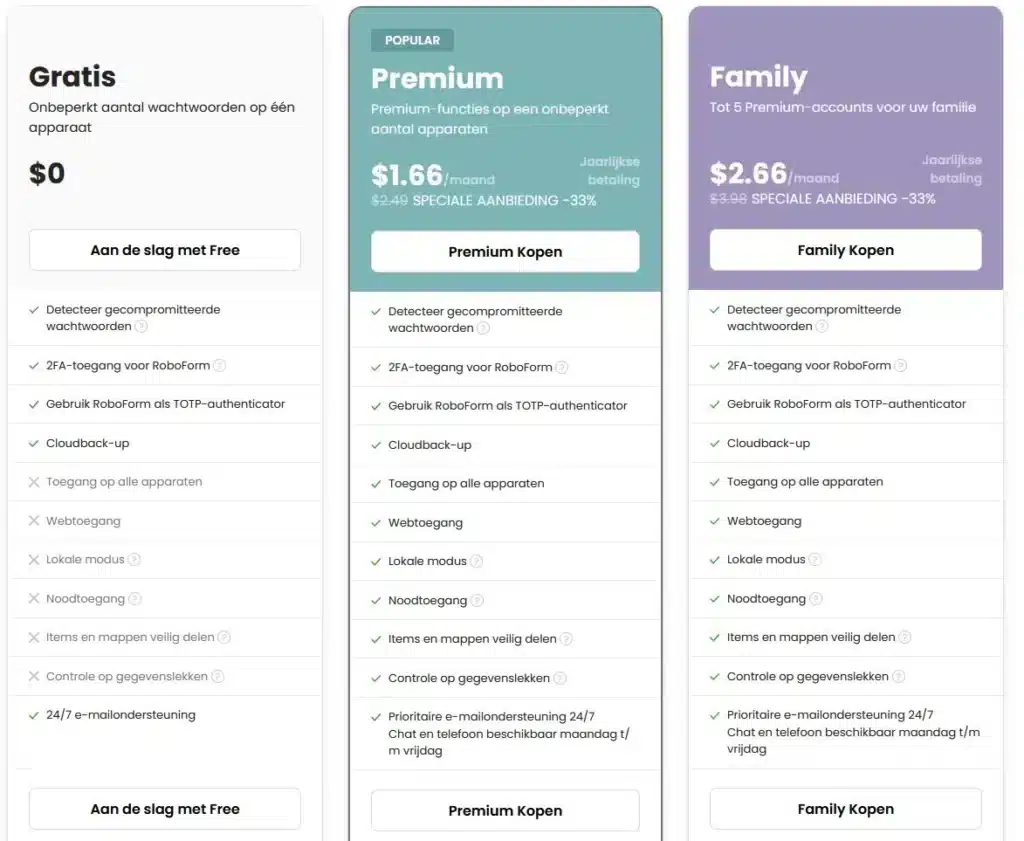This screenshot has width=1024, height=841.
Task: Click help icon next to Controle op gegevenslekken in Family
Action: click(x=899, y=676)
